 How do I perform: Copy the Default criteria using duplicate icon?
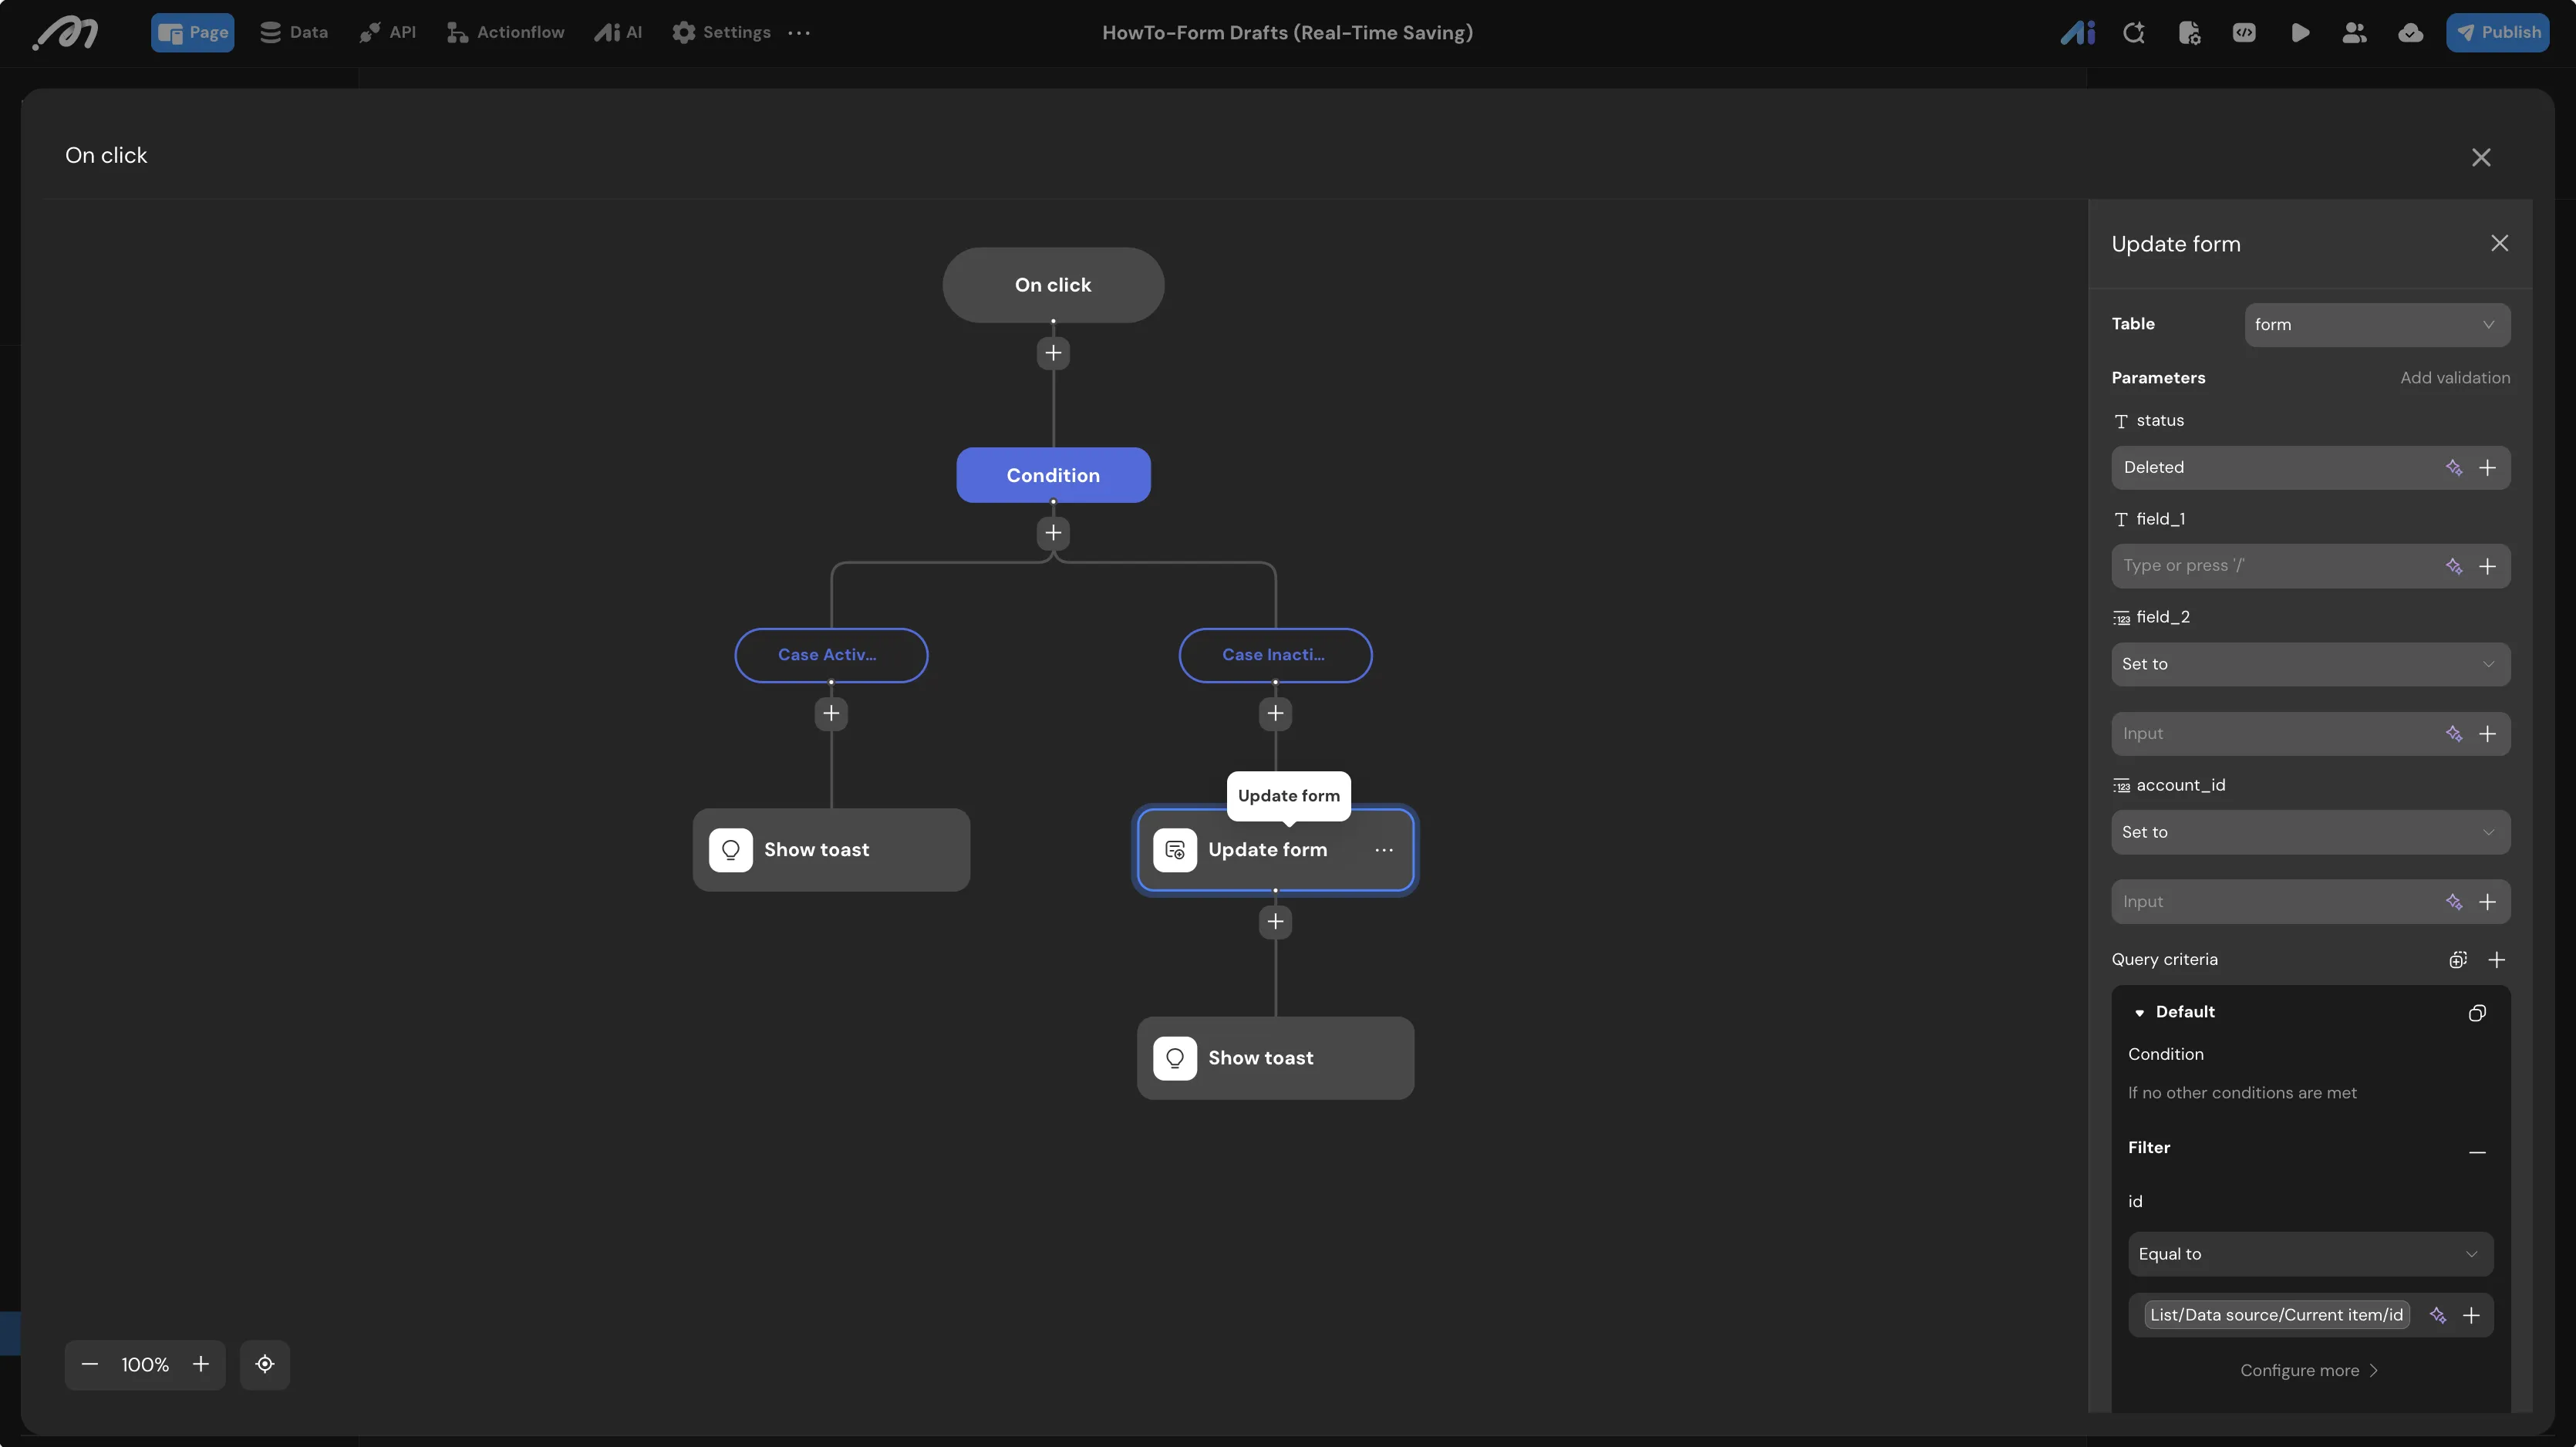coord(2477,1013)
